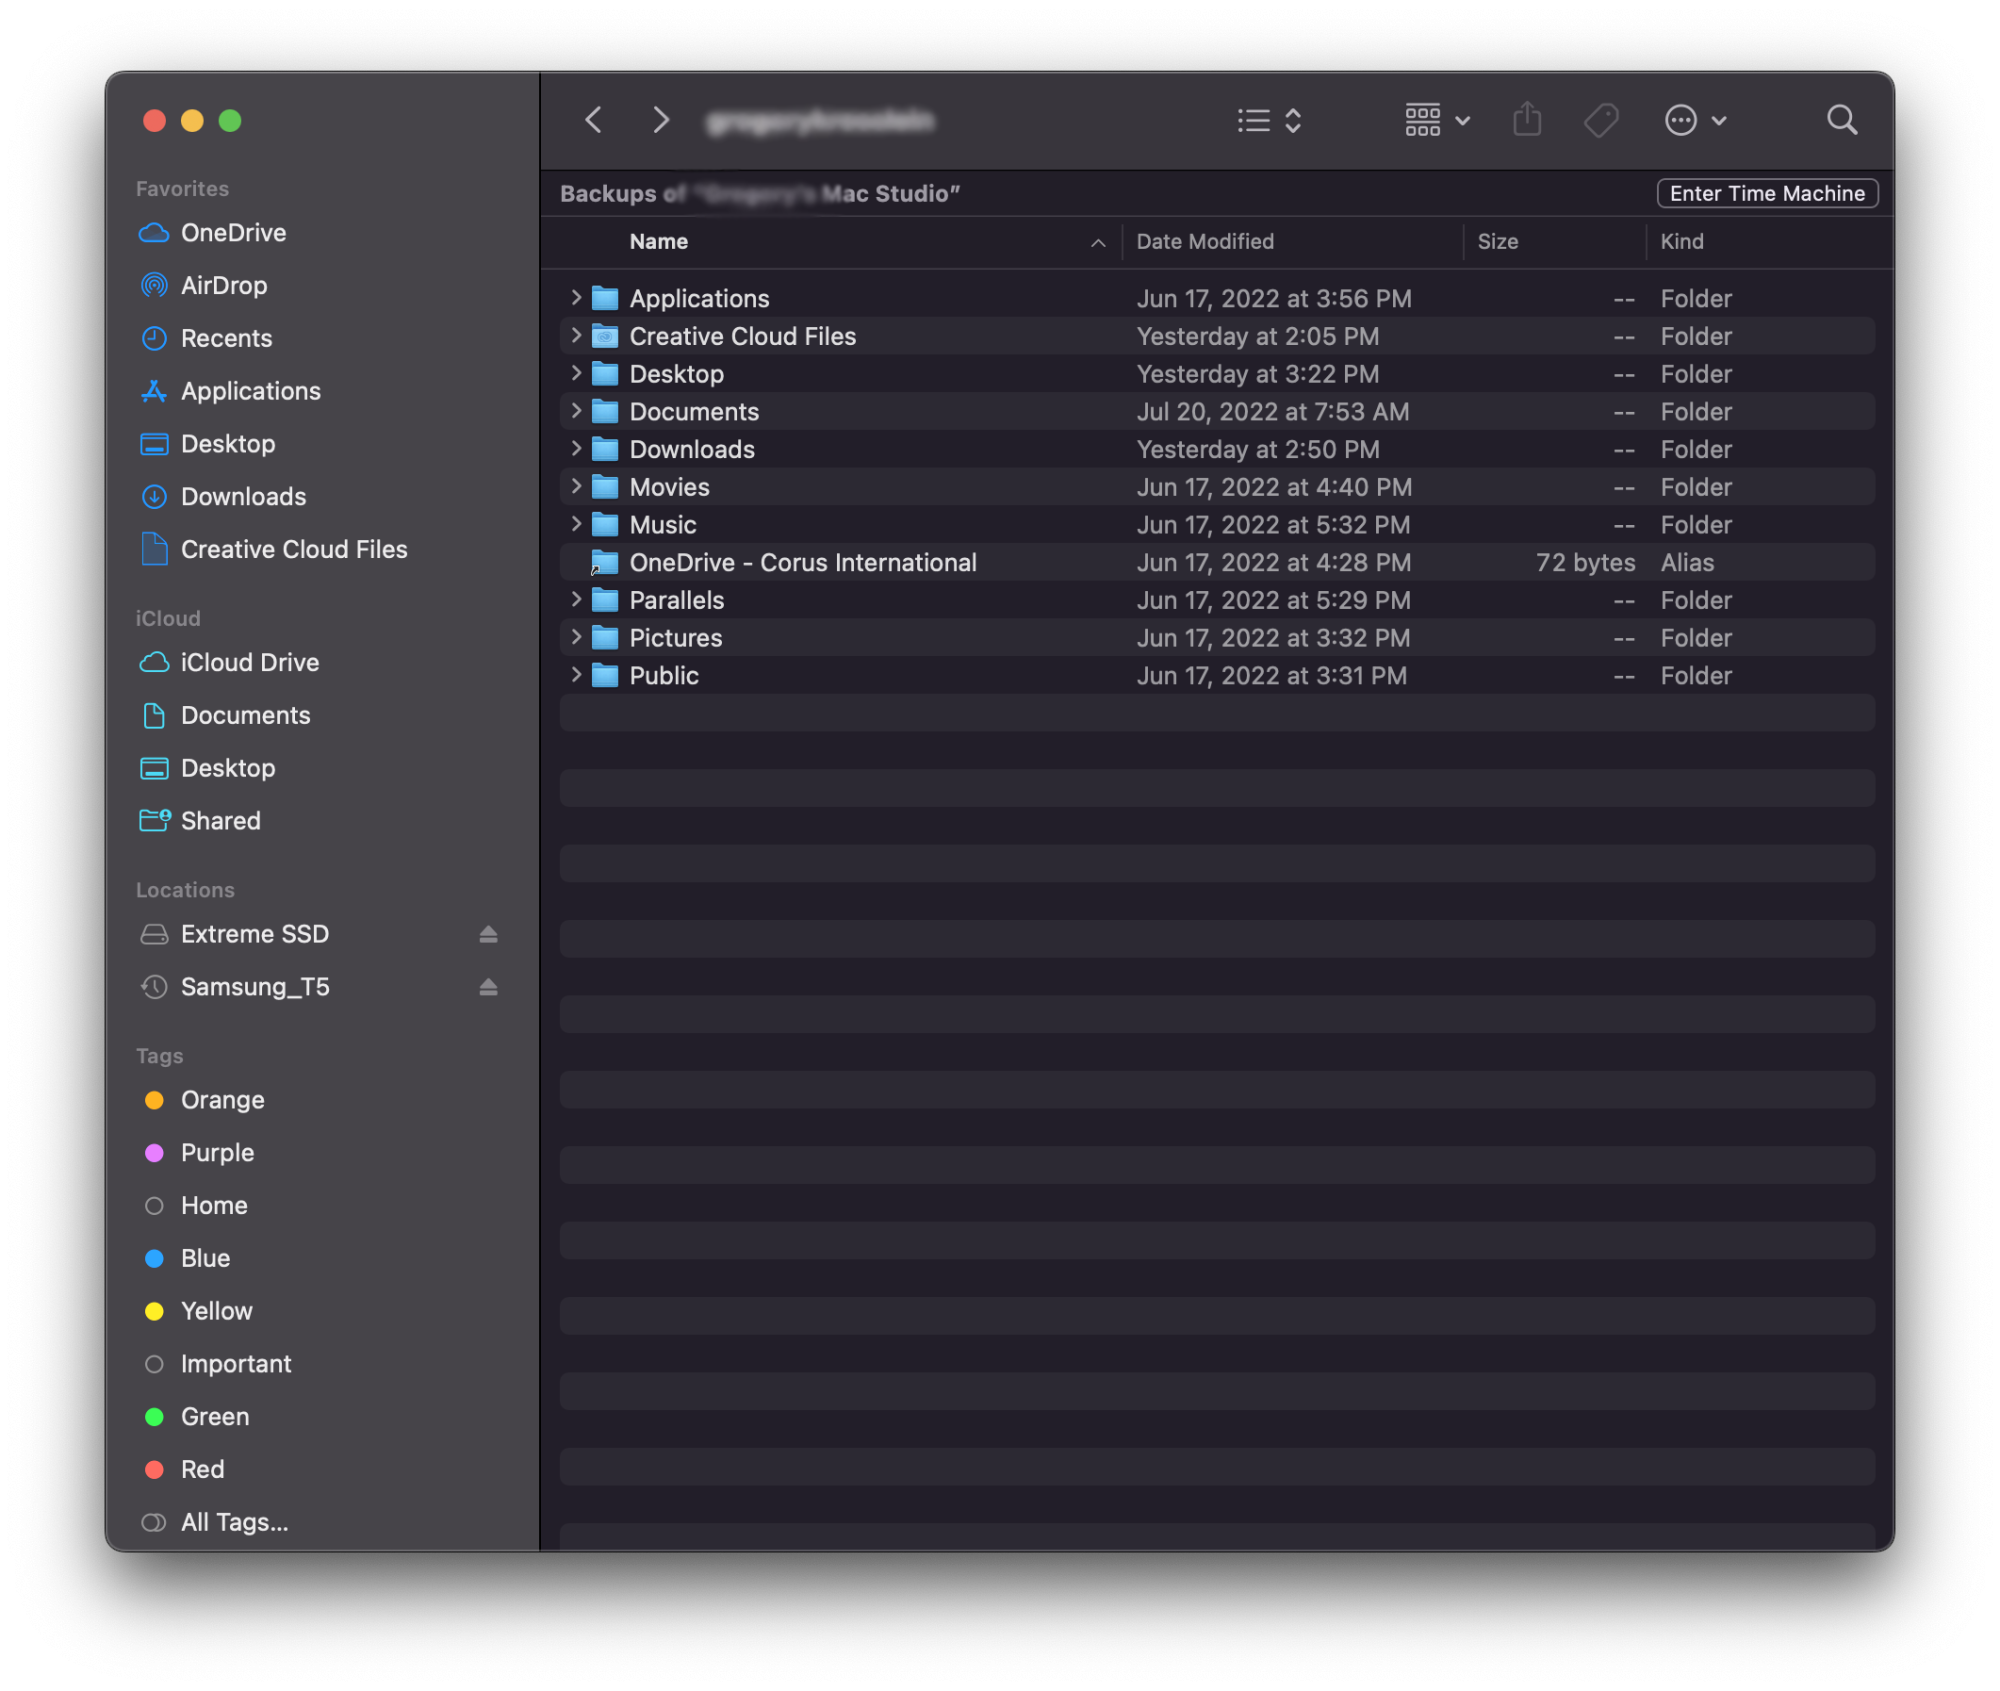
Task: Expand the Parallels folder disclosure arrow
Action: [576, 599]
